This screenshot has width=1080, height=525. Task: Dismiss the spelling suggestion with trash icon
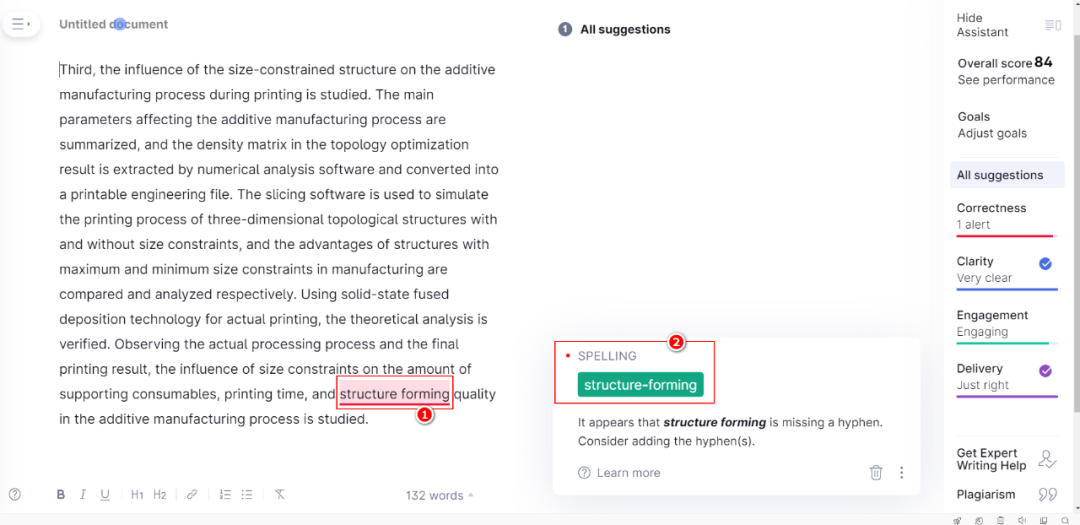coord(876,473)
